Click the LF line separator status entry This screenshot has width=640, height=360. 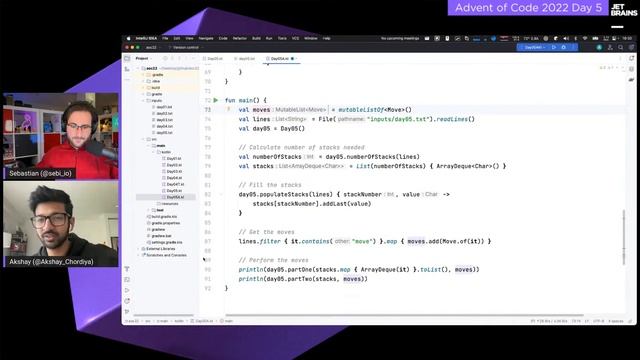tap(587, 321)
